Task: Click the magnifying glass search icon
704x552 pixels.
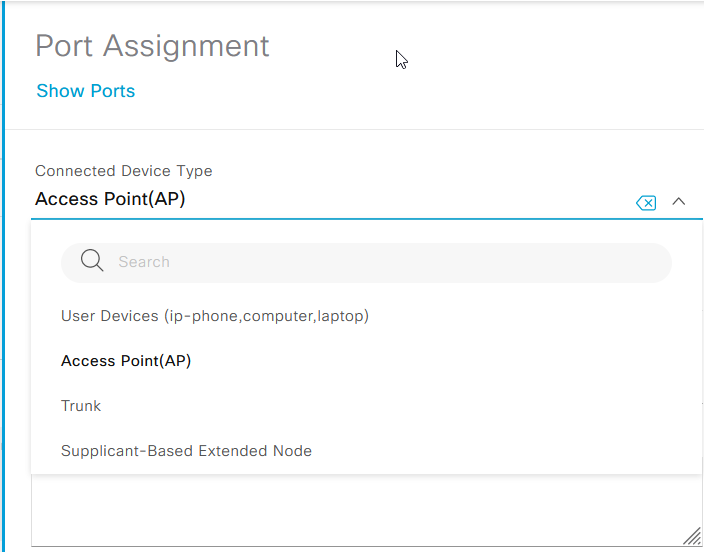Action: point(92,261)
